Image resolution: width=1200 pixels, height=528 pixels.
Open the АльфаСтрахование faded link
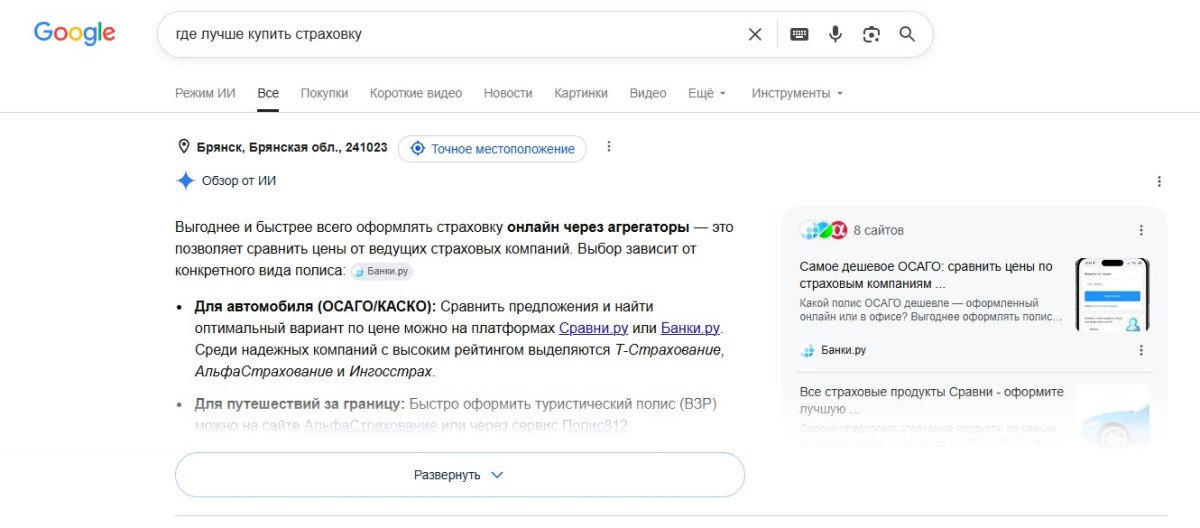[370, 425]
